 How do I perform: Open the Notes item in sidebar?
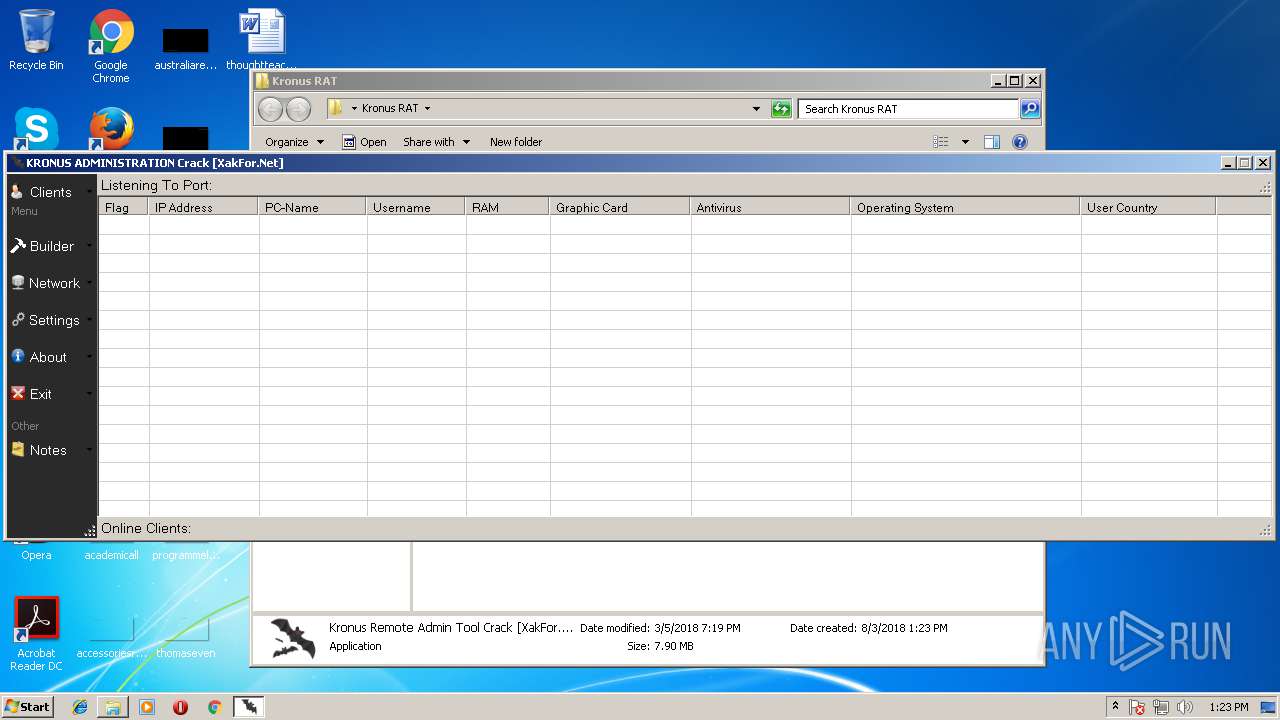point(50,450)
